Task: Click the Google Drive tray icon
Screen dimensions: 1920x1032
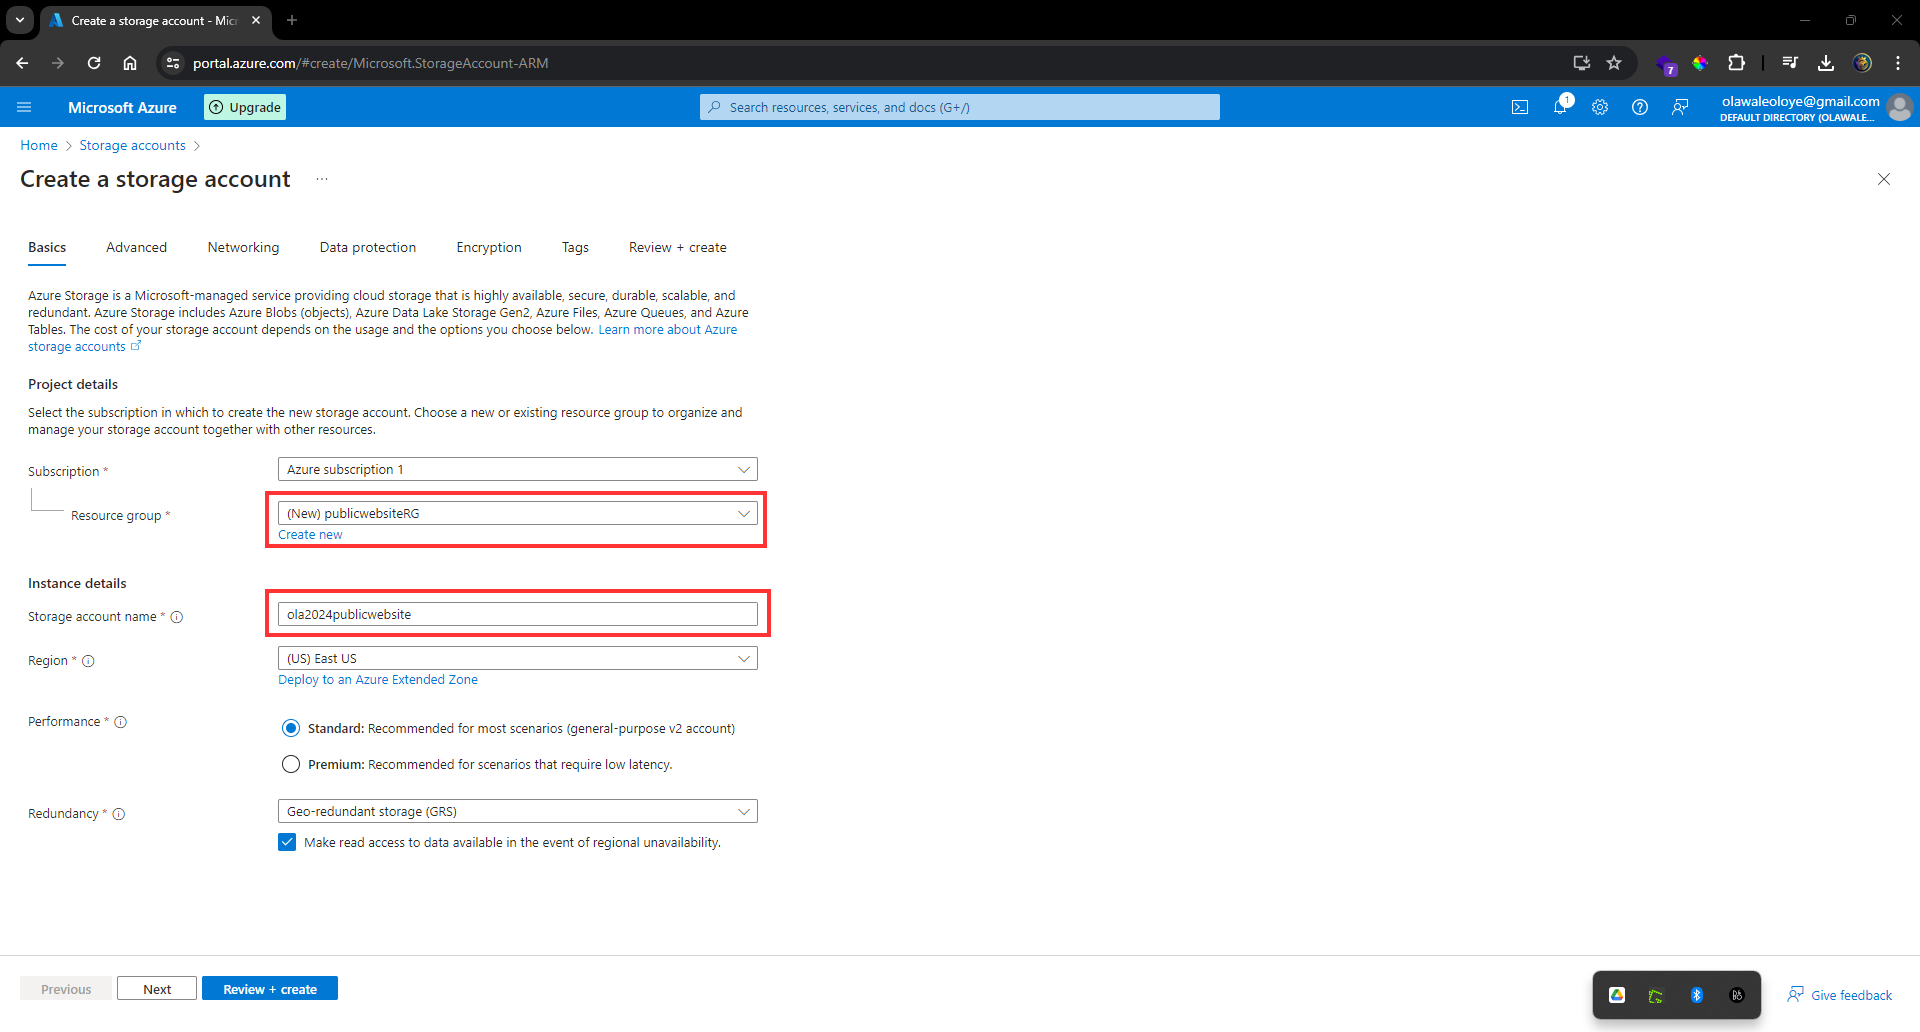Action: [x=1617, y=995]
